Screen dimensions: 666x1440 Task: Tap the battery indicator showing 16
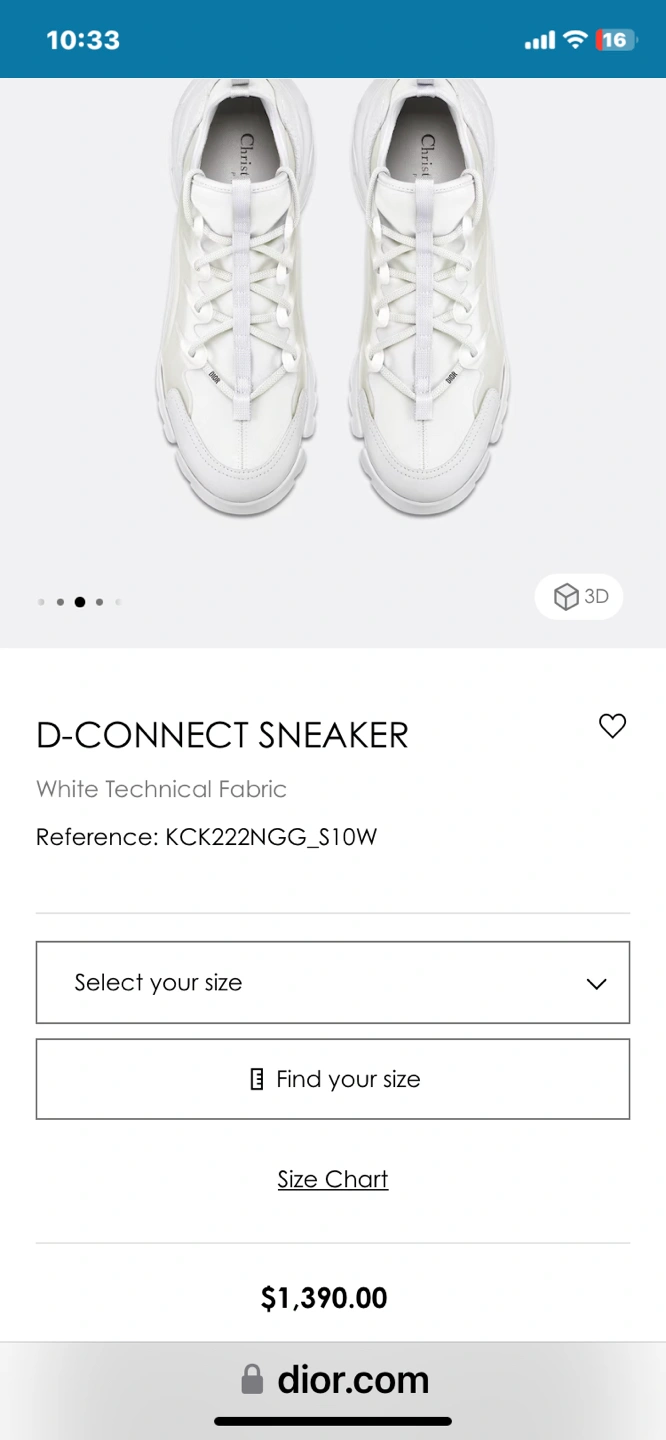coord(614,40)
